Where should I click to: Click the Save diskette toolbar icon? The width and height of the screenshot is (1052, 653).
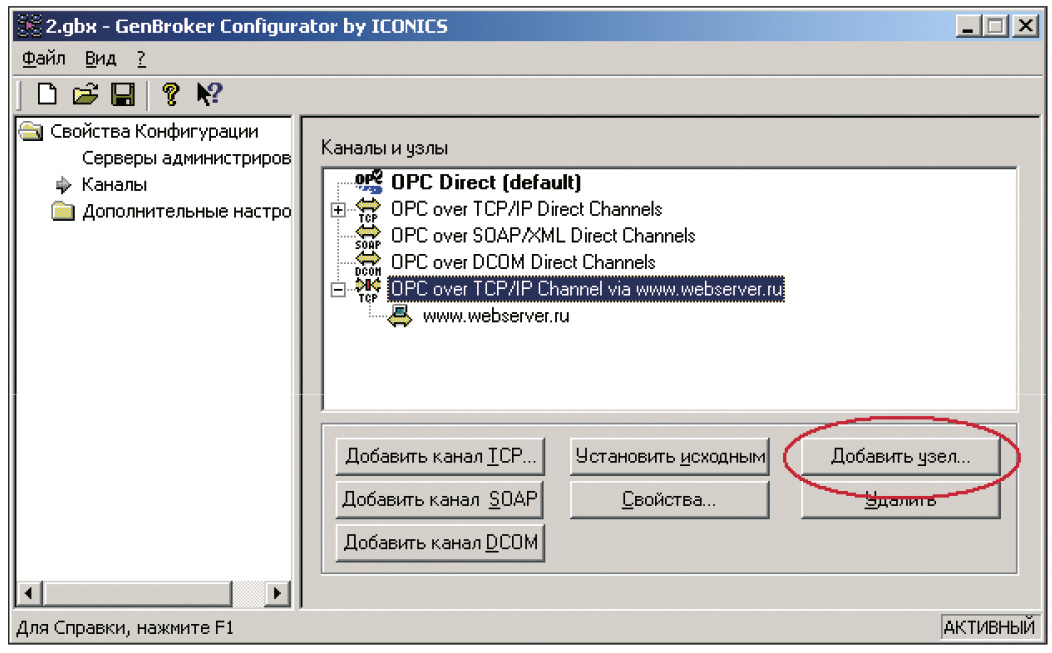point(123,94)
